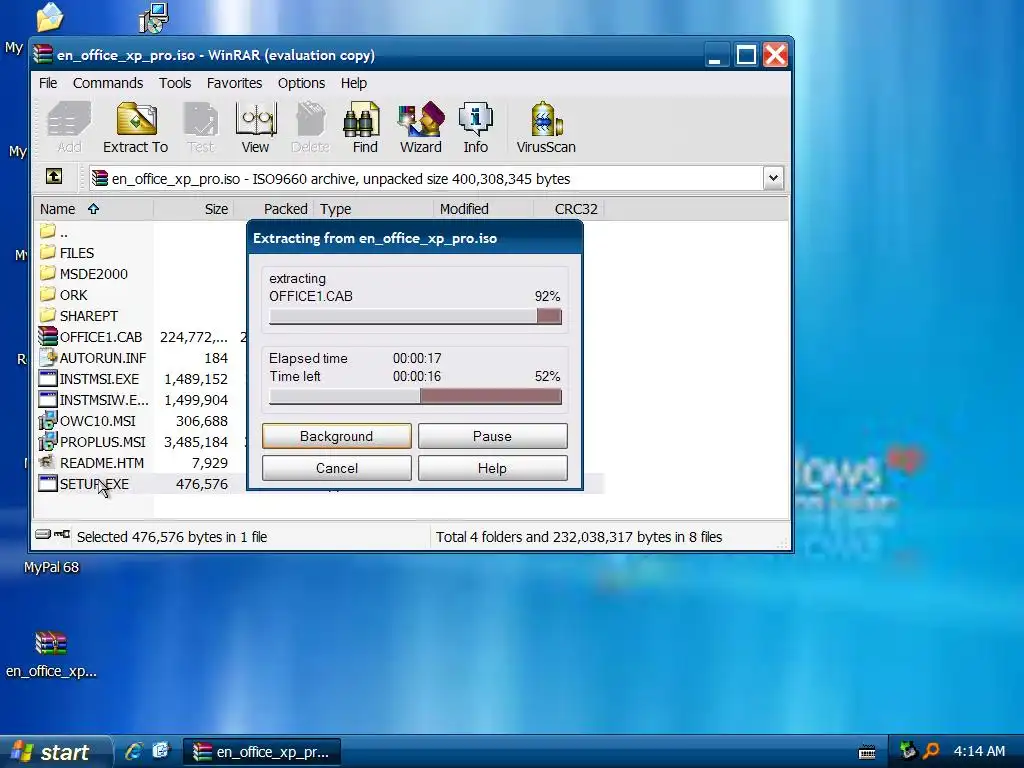Viewport: 1024px width, 768px height.
Task: Click the WinRAR title bar icon
Action: pyautogui.click(x=43, y=54)
